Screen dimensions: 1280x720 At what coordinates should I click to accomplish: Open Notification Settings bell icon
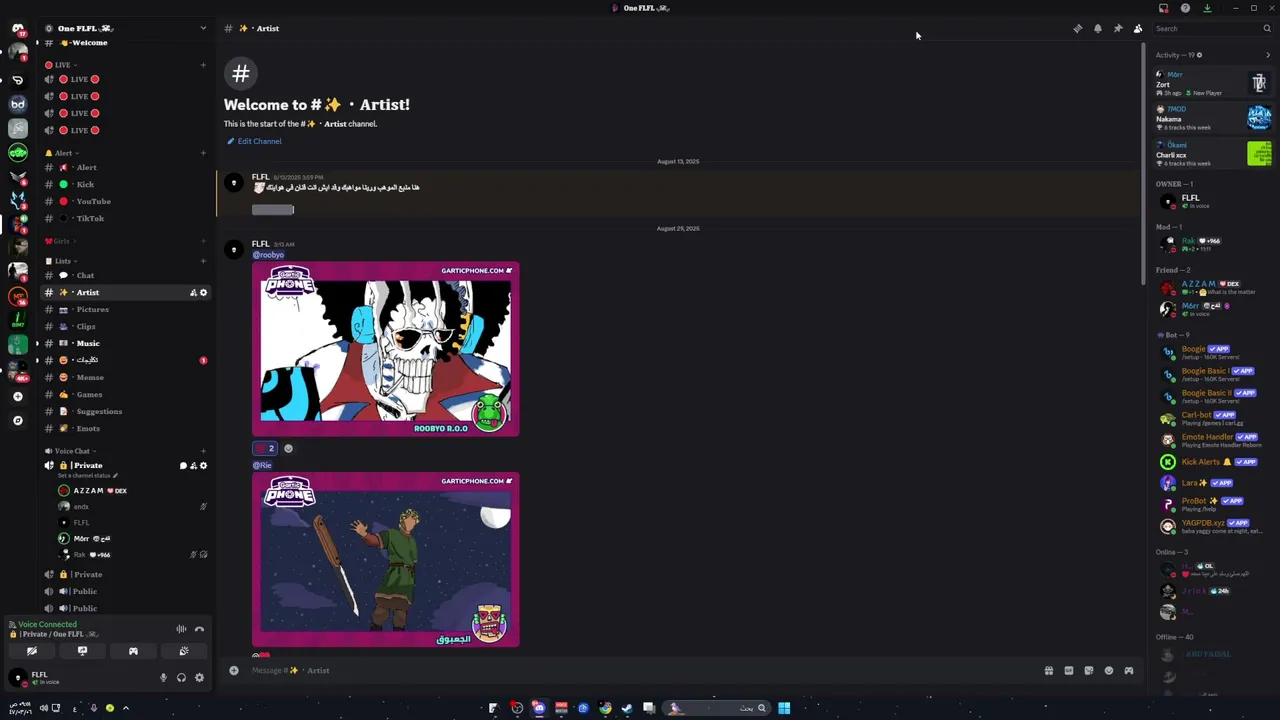tap(1097, 29)
